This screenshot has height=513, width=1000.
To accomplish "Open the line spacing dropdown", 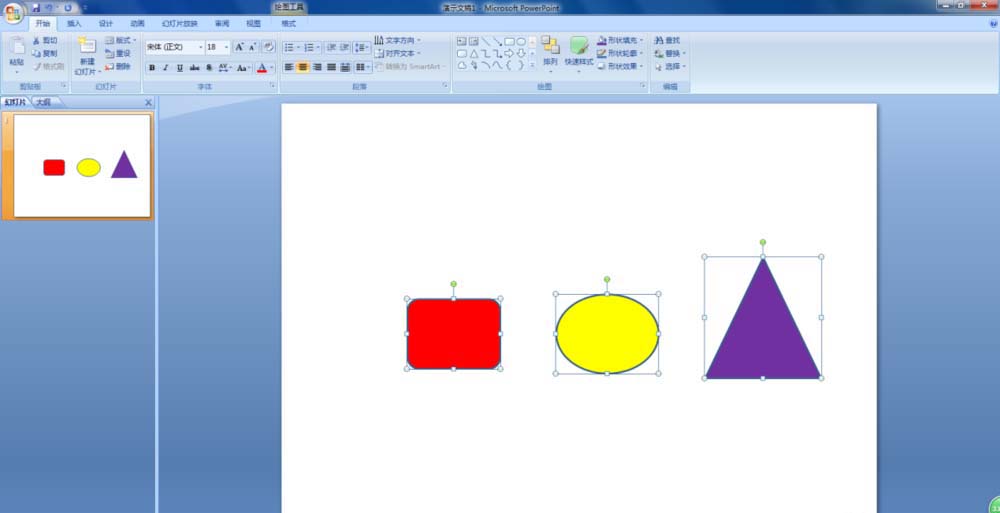I will pos(362,47).
